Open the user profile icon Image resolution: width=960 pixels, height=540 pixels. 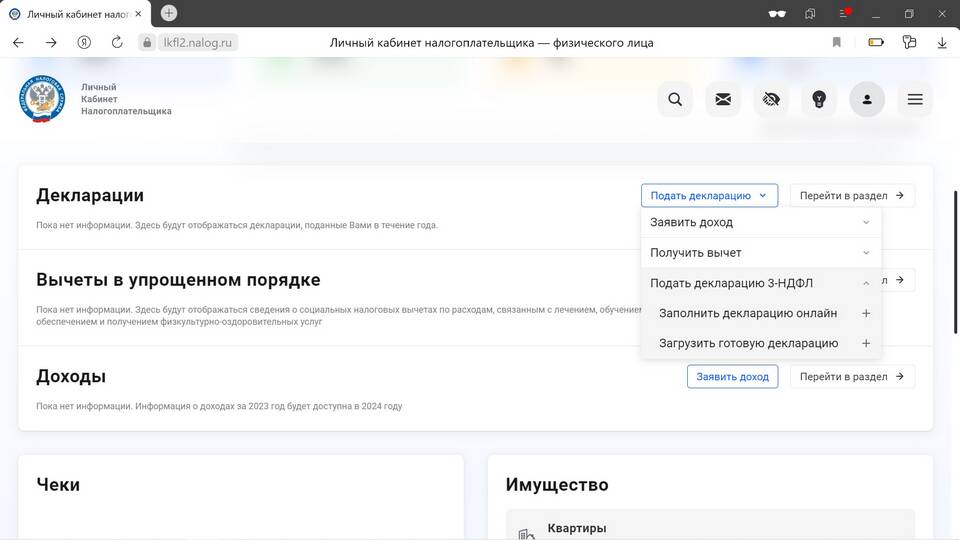pyautogui.click(x=867, y=99)
